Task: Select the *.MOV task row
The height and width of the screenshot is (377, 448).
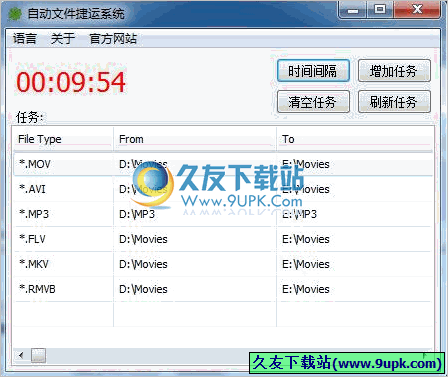Action: (x=223, y=164)
